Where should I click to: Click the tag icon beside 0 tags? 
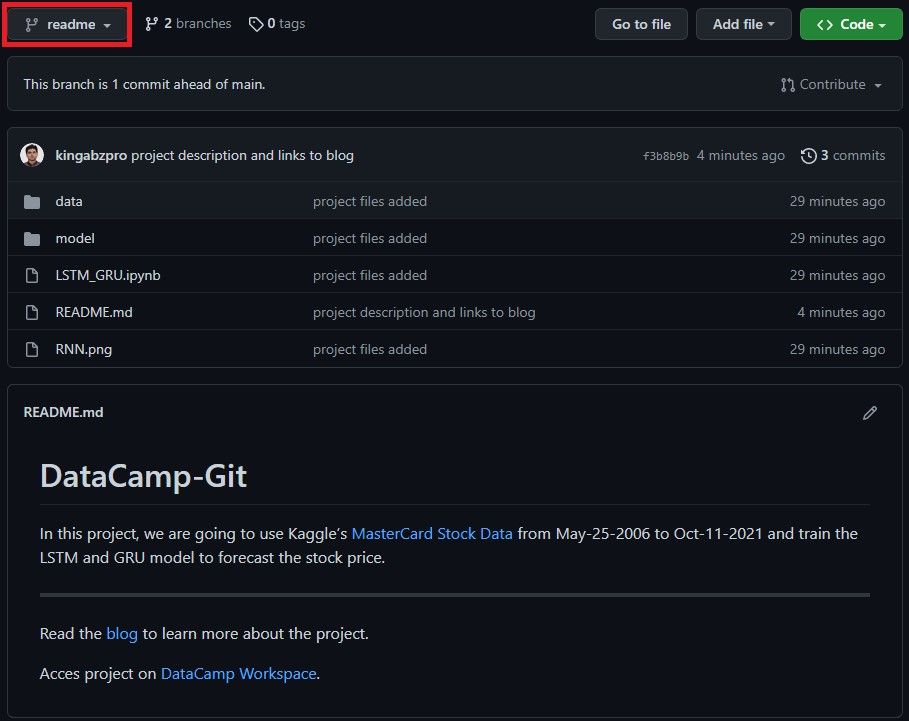[x=256, y=24]
